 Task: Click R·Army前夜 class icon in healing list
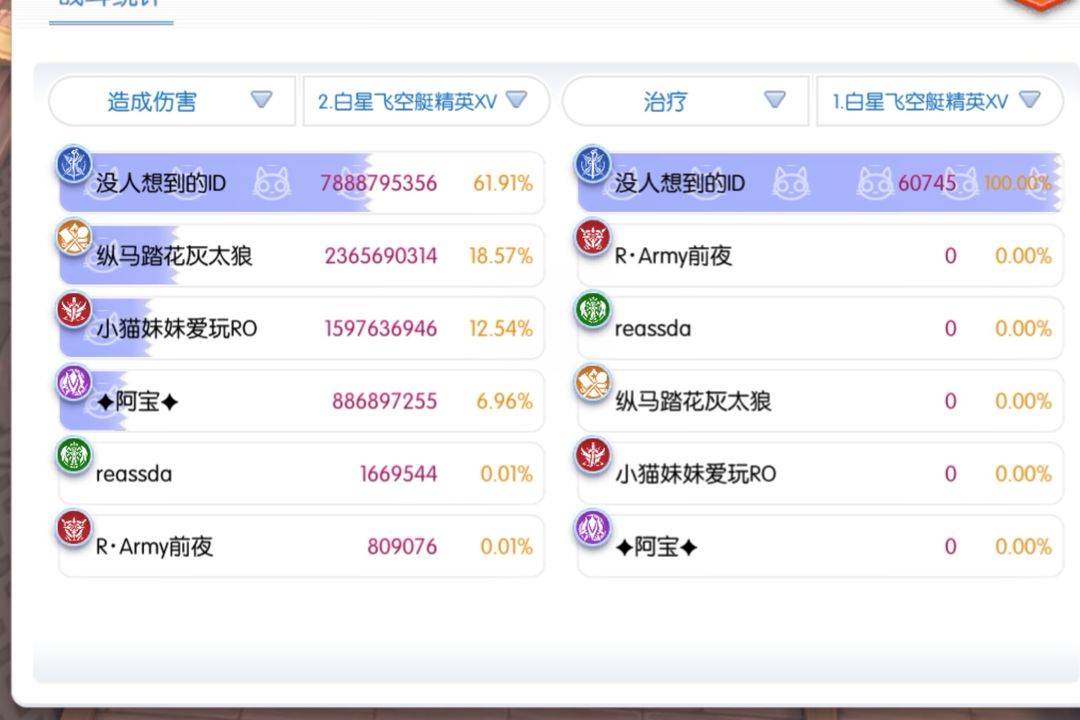[592, 238]
